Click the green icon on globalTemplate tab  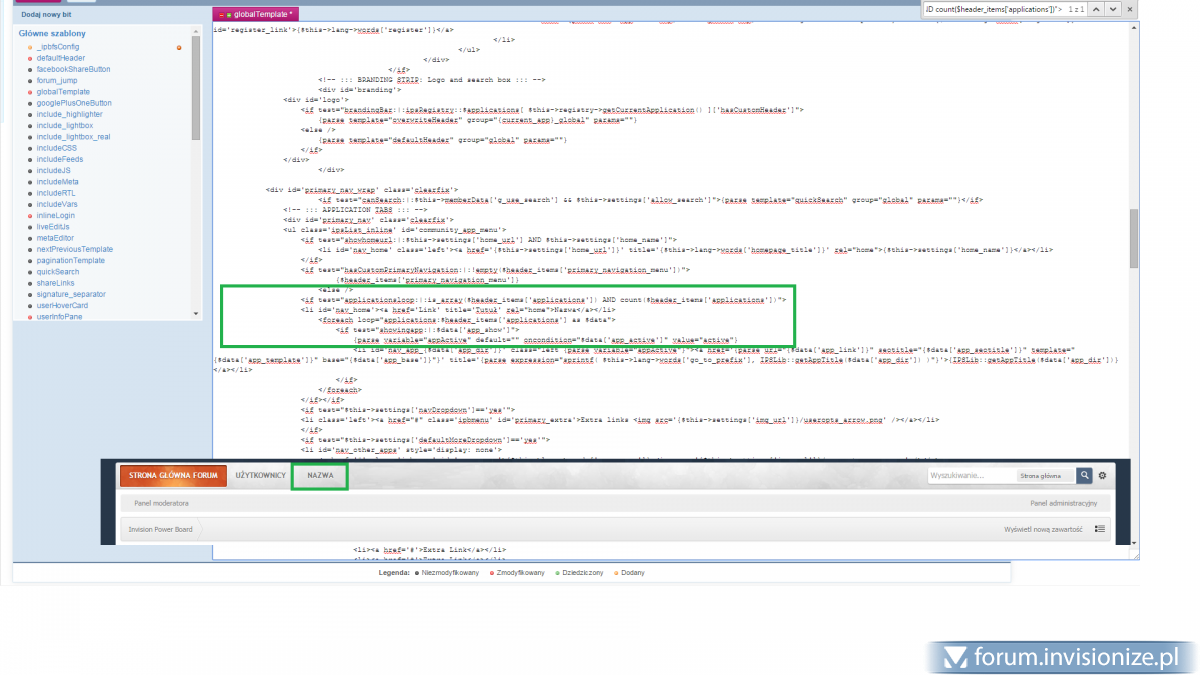[229, 15]
